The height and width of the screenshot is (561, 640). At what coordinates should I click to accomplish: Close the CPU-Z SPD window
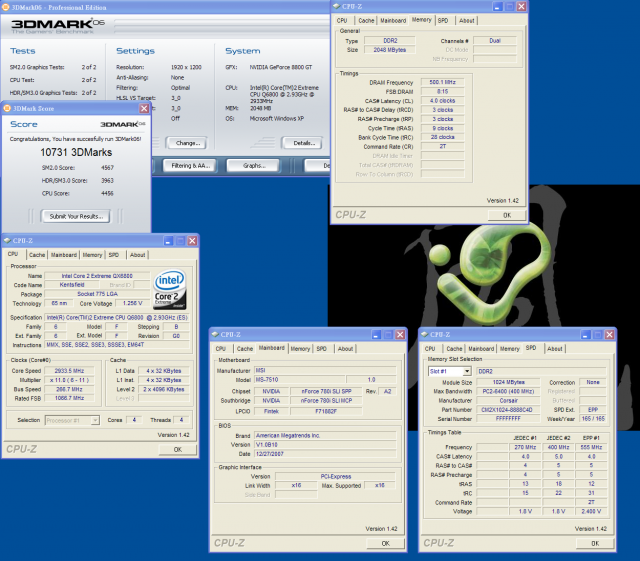click(610, 335)
